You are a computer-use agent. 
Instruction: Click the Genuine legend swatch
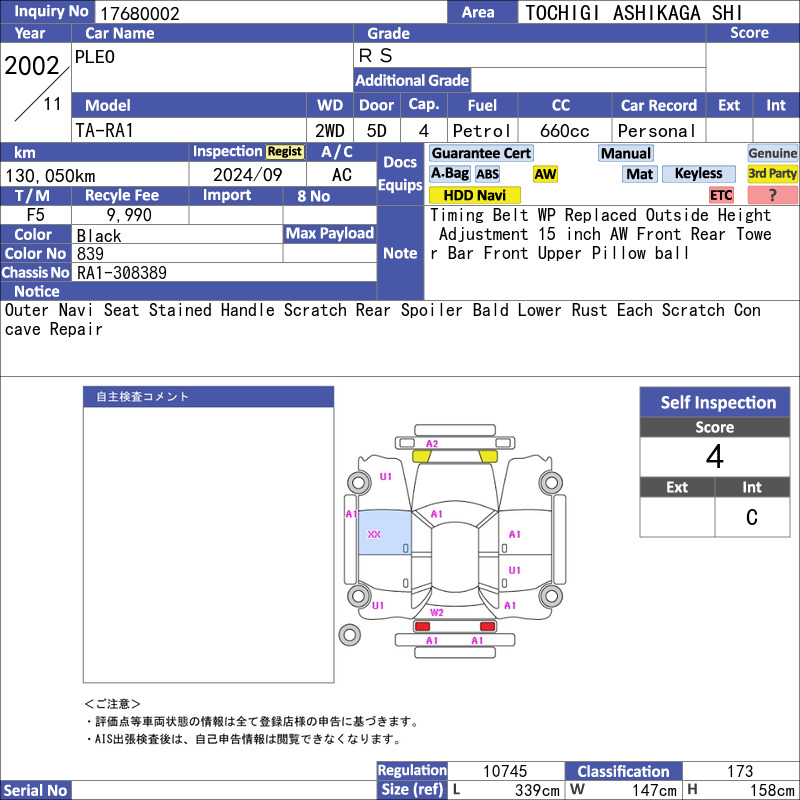(772, 153)
